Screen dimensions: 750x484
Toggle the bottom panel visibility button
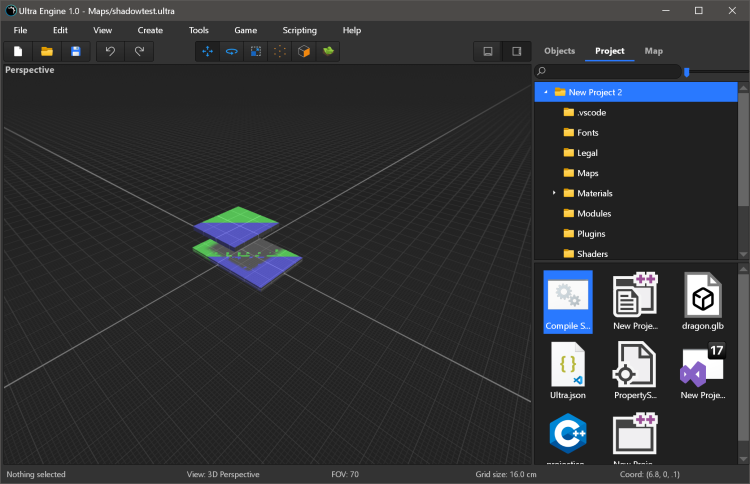[488, 51]
